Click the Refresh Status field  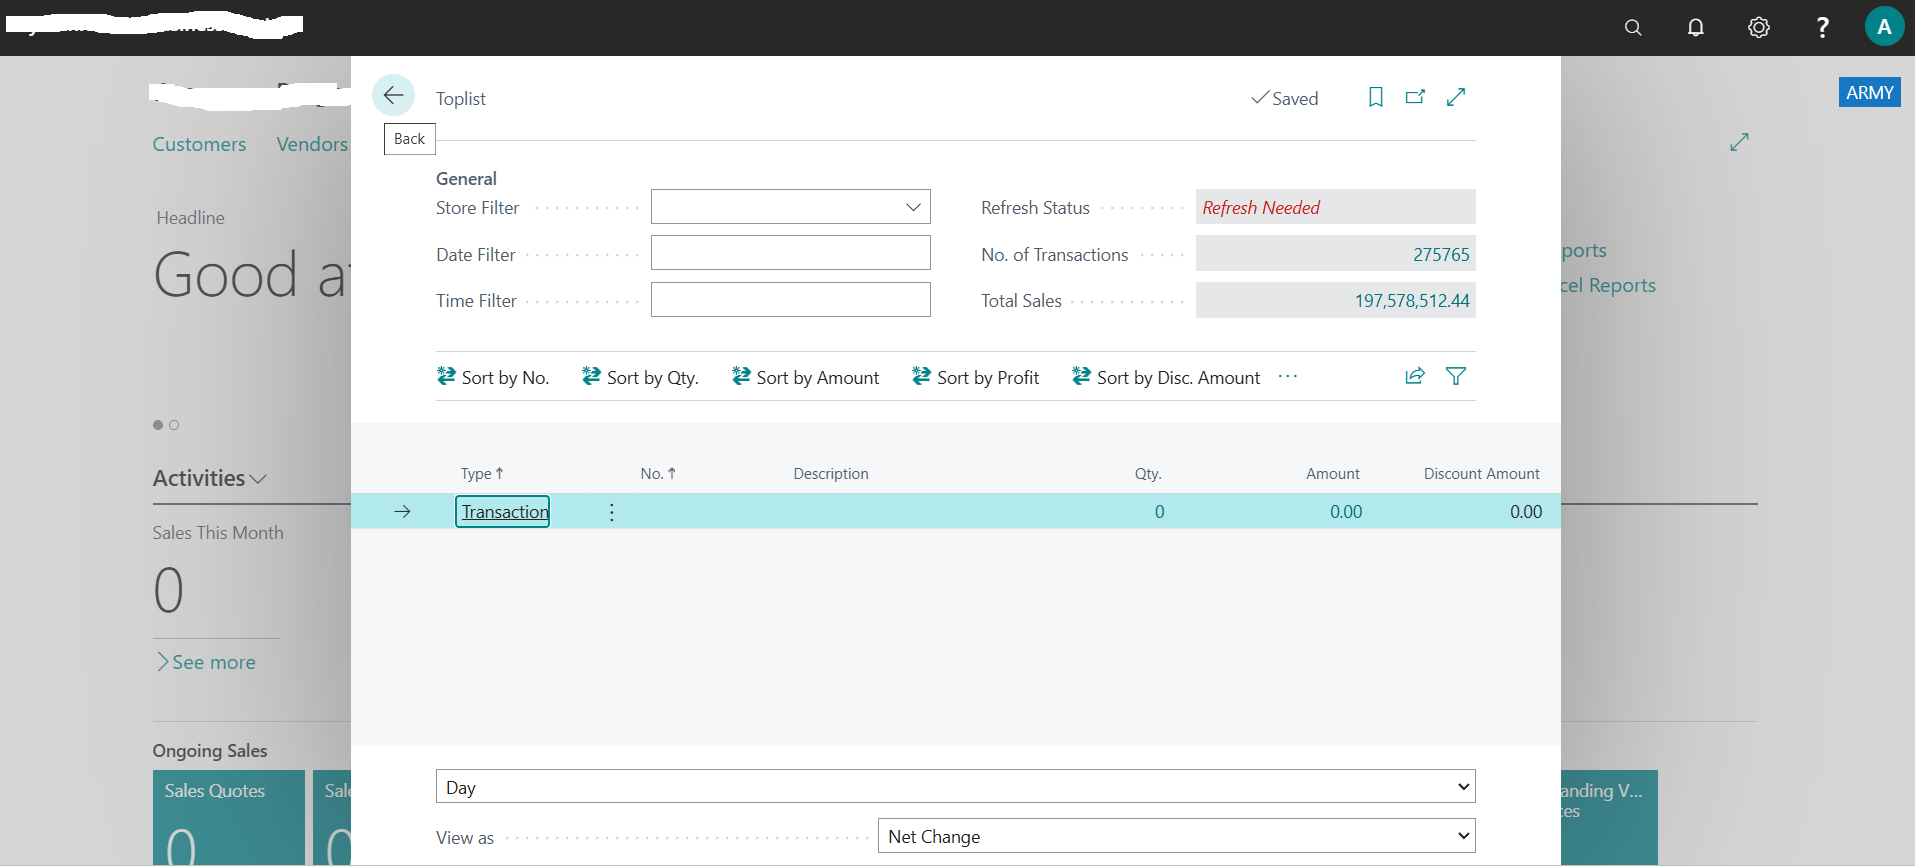(1336, 207)
